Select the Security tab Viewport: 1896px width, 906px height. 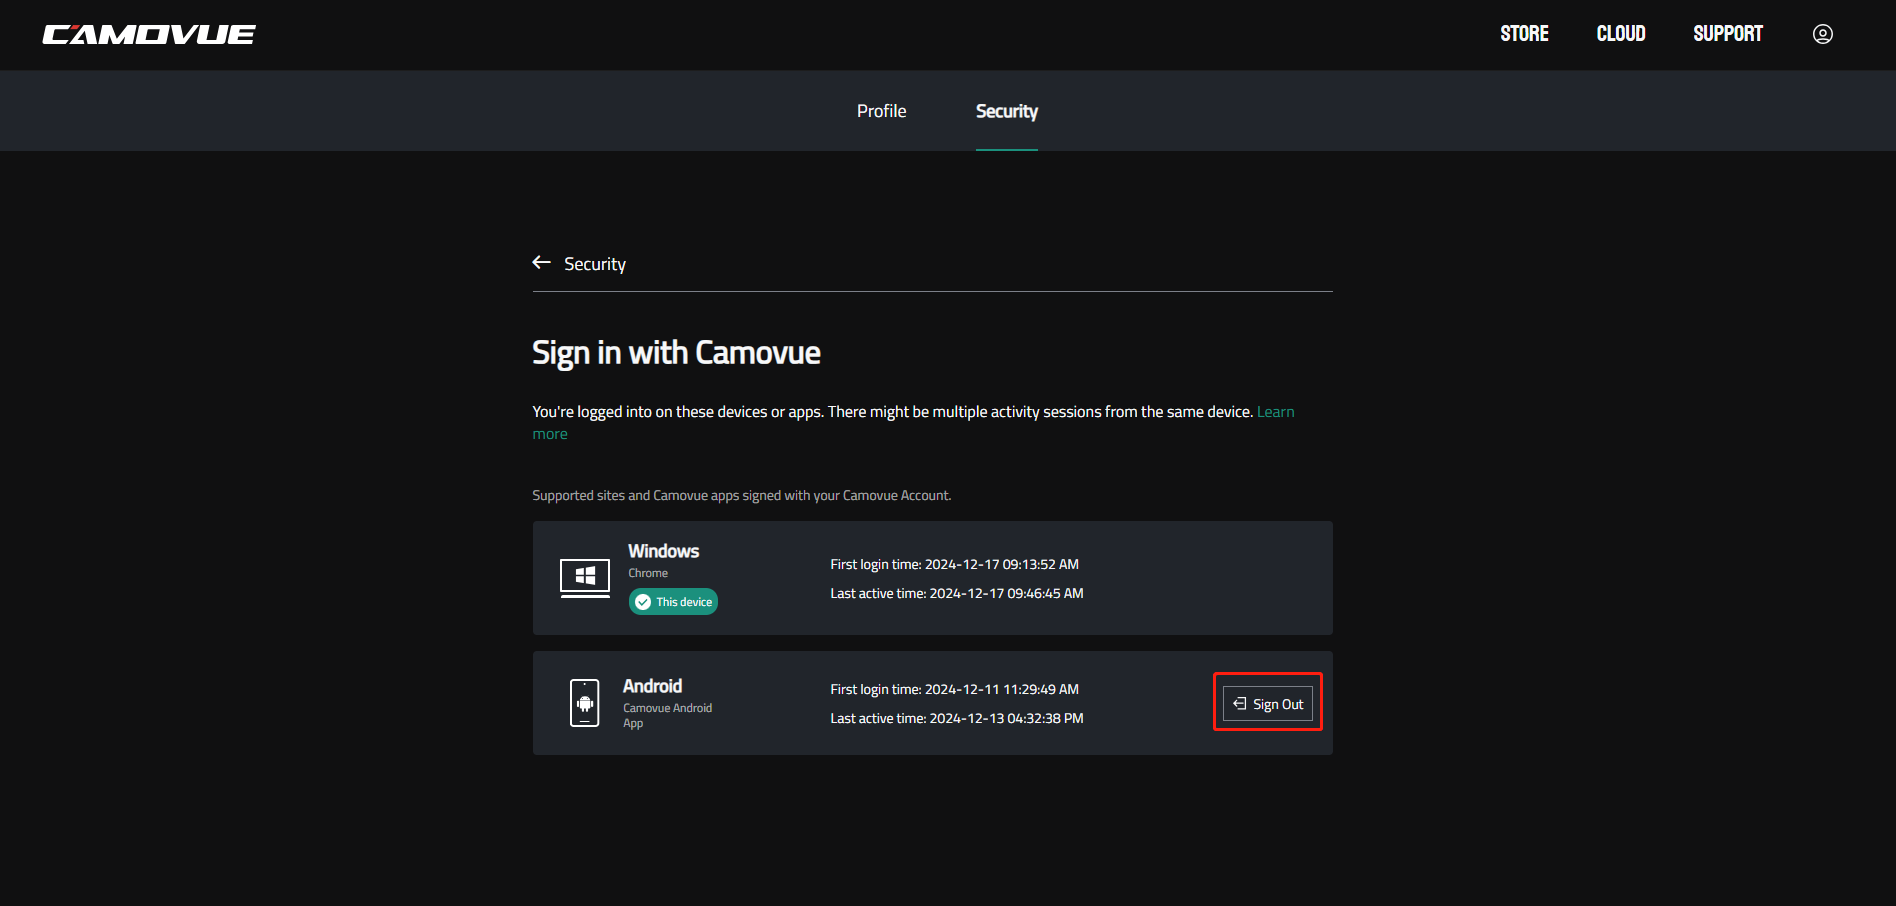pyautogui.click(x=1007, y=111)
